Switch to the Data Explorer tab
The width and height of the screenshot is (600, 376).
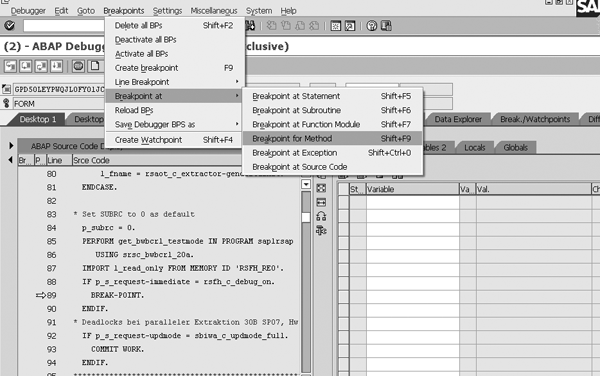pyautogui.click(x=458, y=119)
